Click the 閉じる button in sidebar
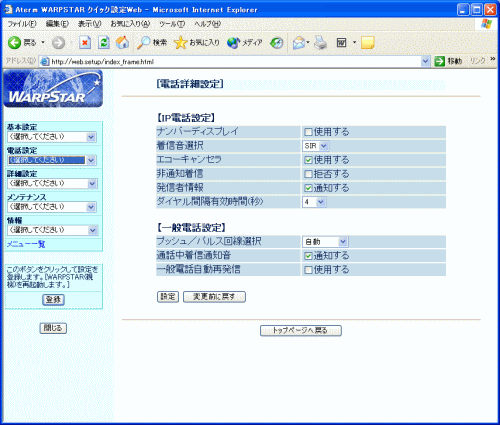Image resolution: width=500 pixels, height=425 pixels. 53,328
